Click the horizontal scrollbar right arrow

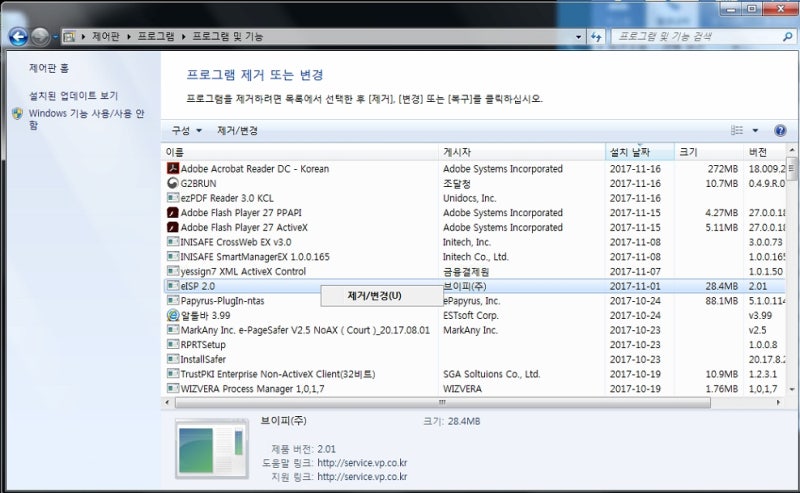tap(778, 403)
